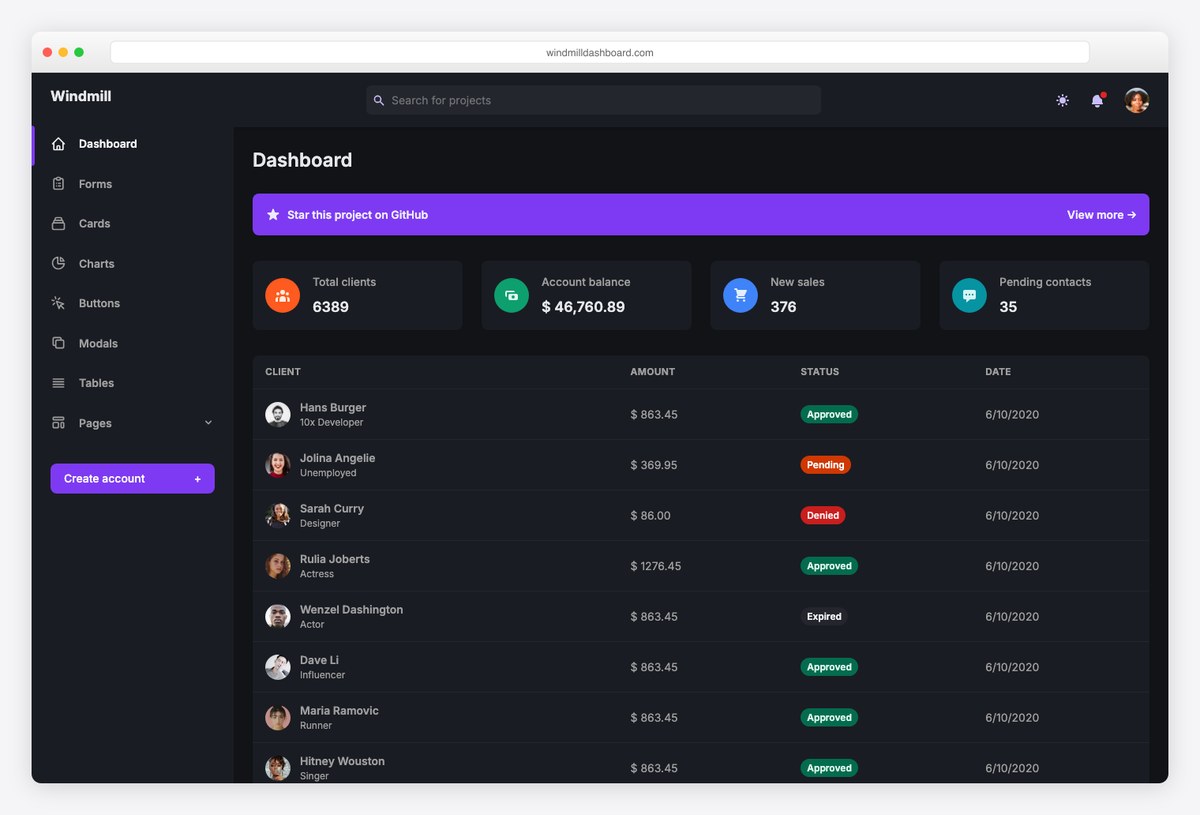Click the teal Pending contacts chat icon
1200x815 pixels.
(x=969, y=295)
